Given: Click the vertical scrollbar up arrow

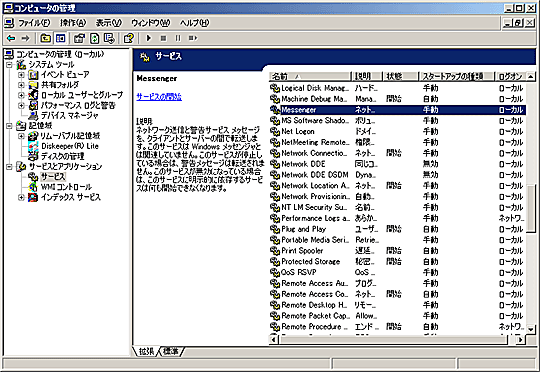Looking at the screenshot, I should pyautogui.click(x=531, y=76).
